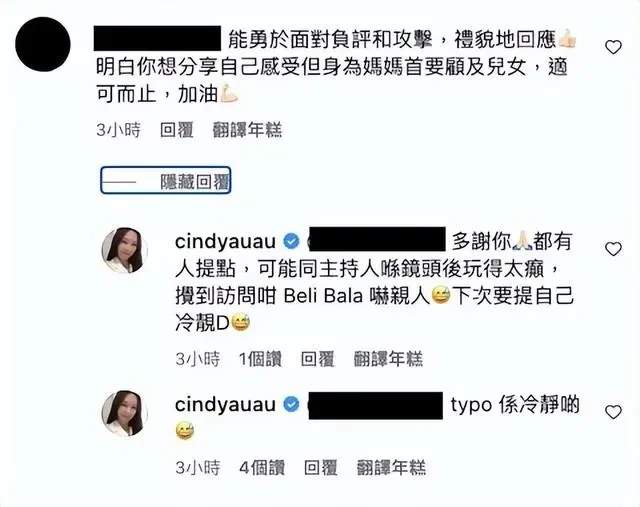
Task: Like the typo reply heart icon
Action: click(613, 412)
